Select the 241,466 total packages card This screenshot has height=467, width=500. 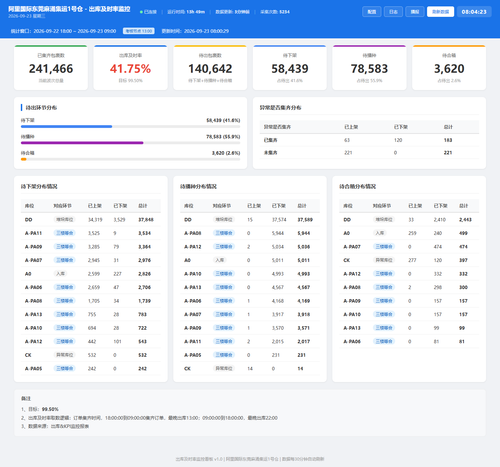[51, 68]
